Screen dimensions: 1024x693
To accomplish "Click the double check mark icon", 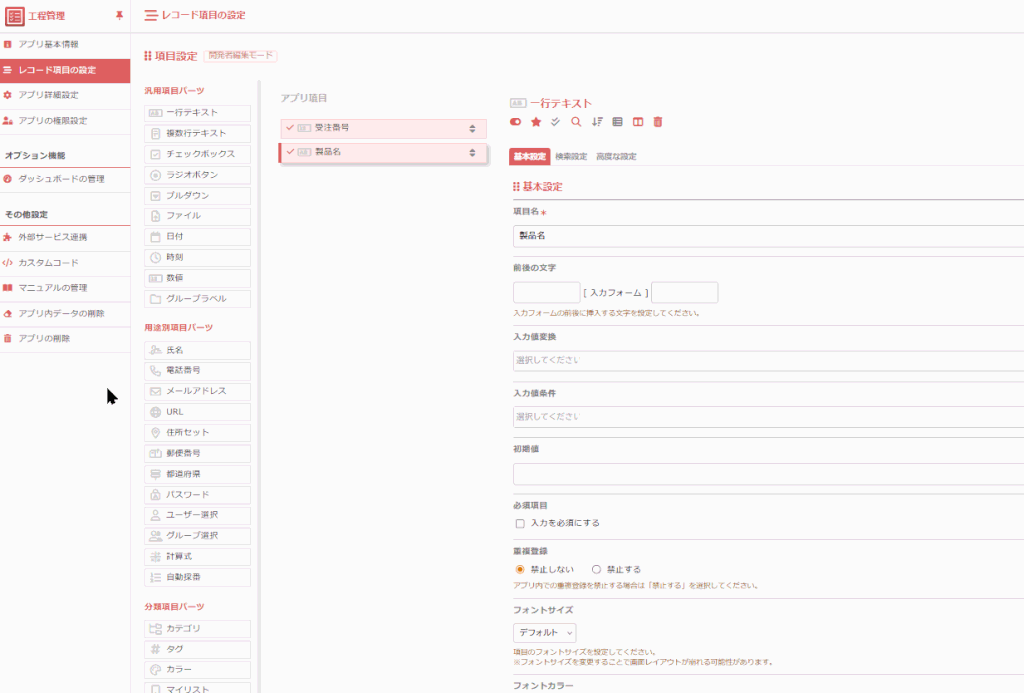I will [556, 122].
